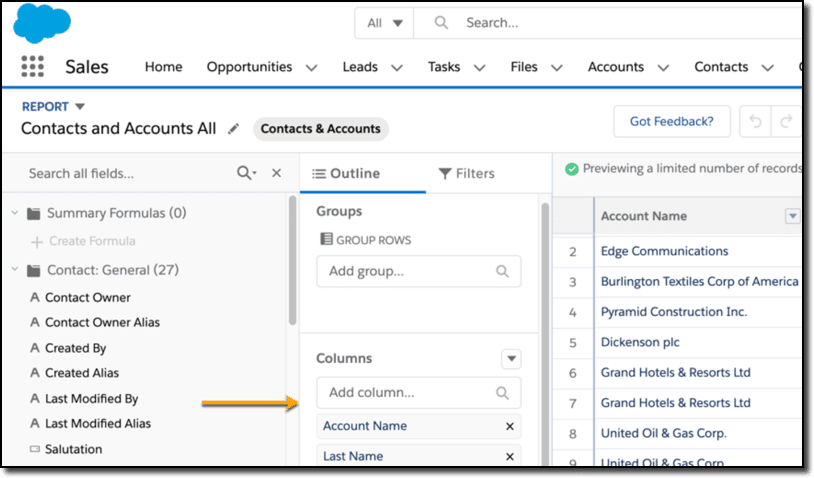Open the Accounts tab
814x478 pixels.
pos(616,67)
